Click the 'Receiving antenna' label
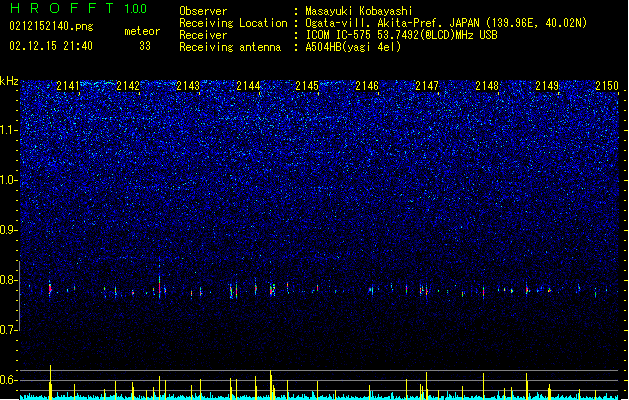629x400 pixels. tap(230, 47)
